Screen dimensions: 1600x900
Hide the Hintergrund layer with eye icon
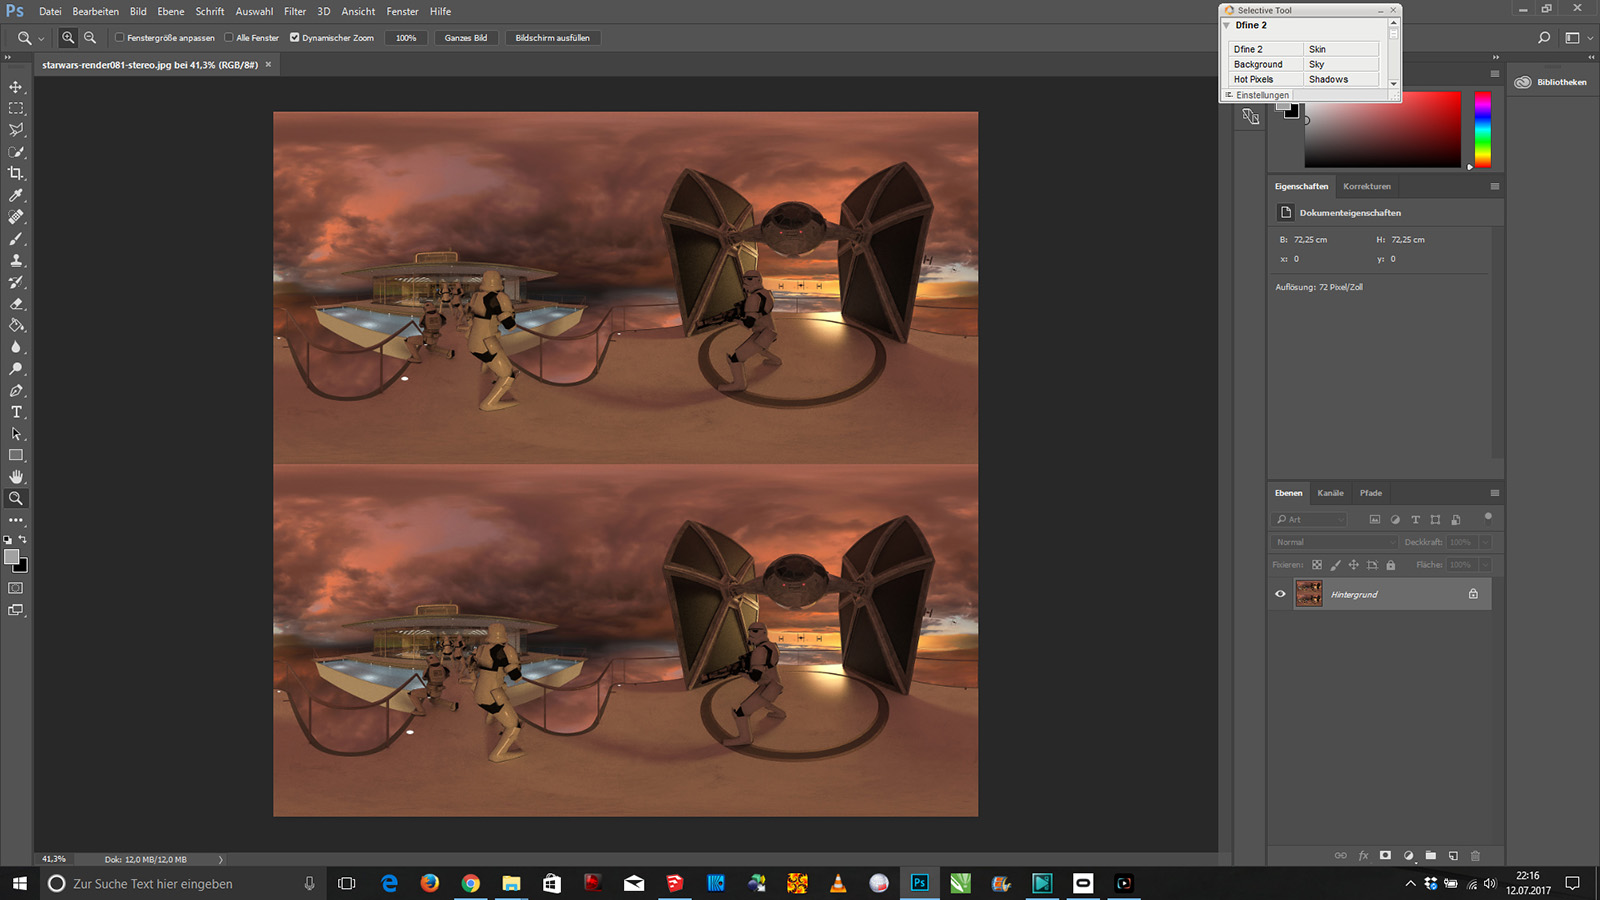[x=1280, y=594]
